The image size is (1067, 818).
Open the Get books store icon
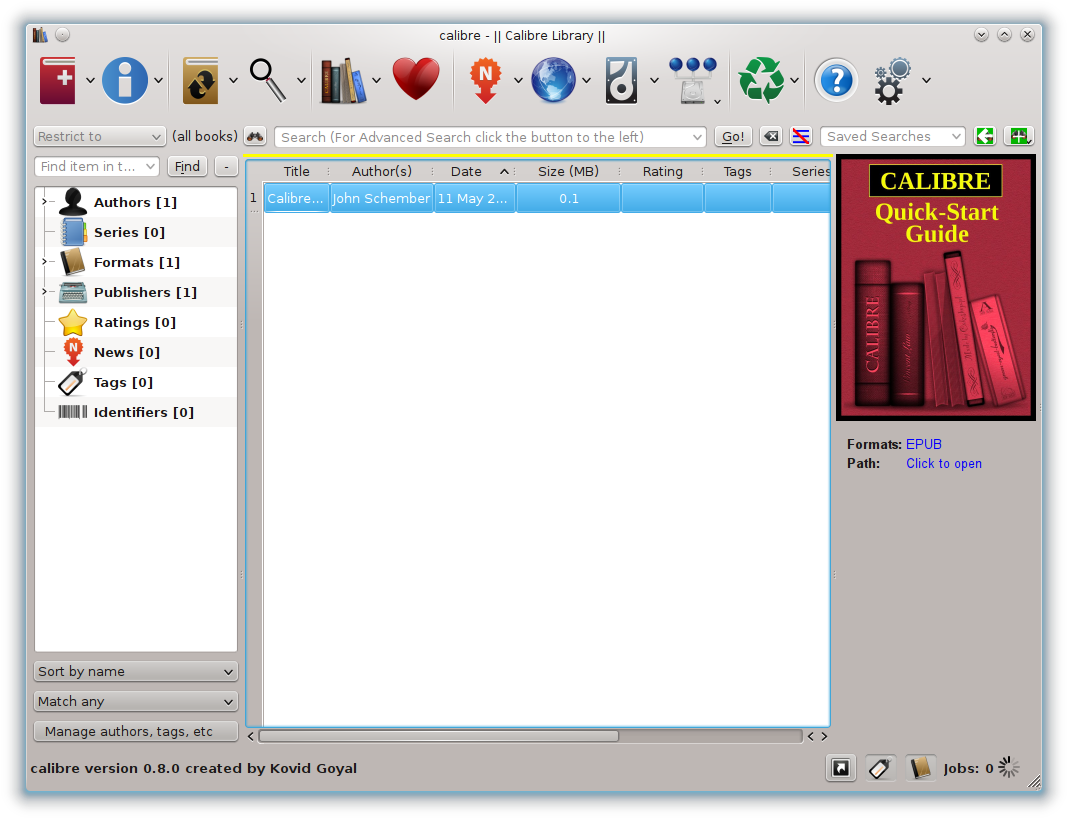[556, 80]
